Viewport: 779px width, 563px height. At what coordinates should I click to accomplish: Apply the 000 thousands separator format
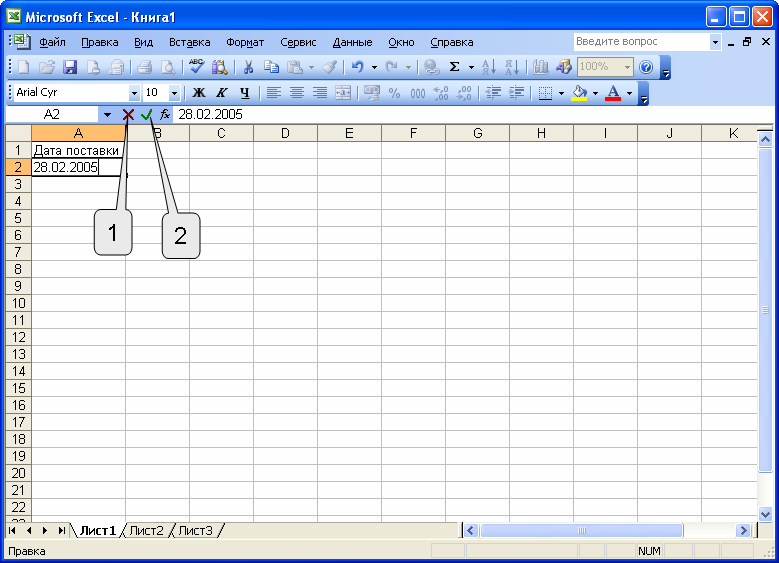[418, 93]
